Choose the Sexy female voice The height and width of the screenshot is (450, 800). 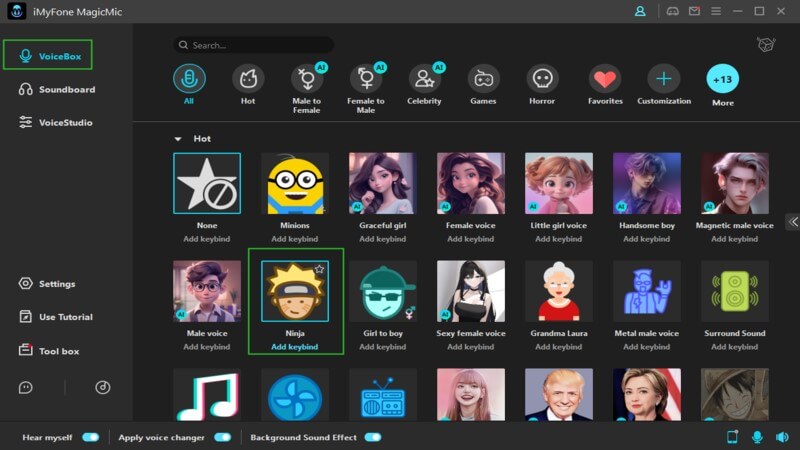[471, 291]
